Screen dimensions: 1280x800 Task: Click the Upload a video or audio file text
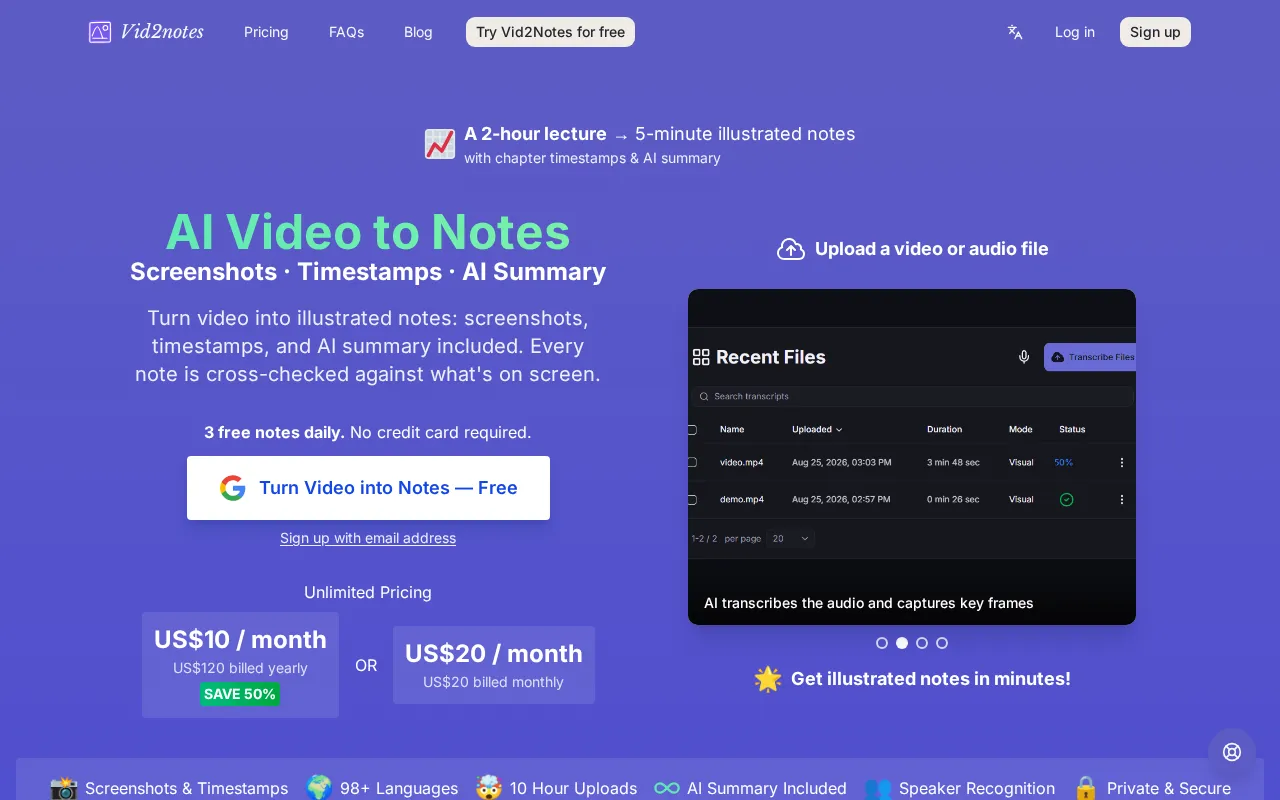click(x=932, y=249)
